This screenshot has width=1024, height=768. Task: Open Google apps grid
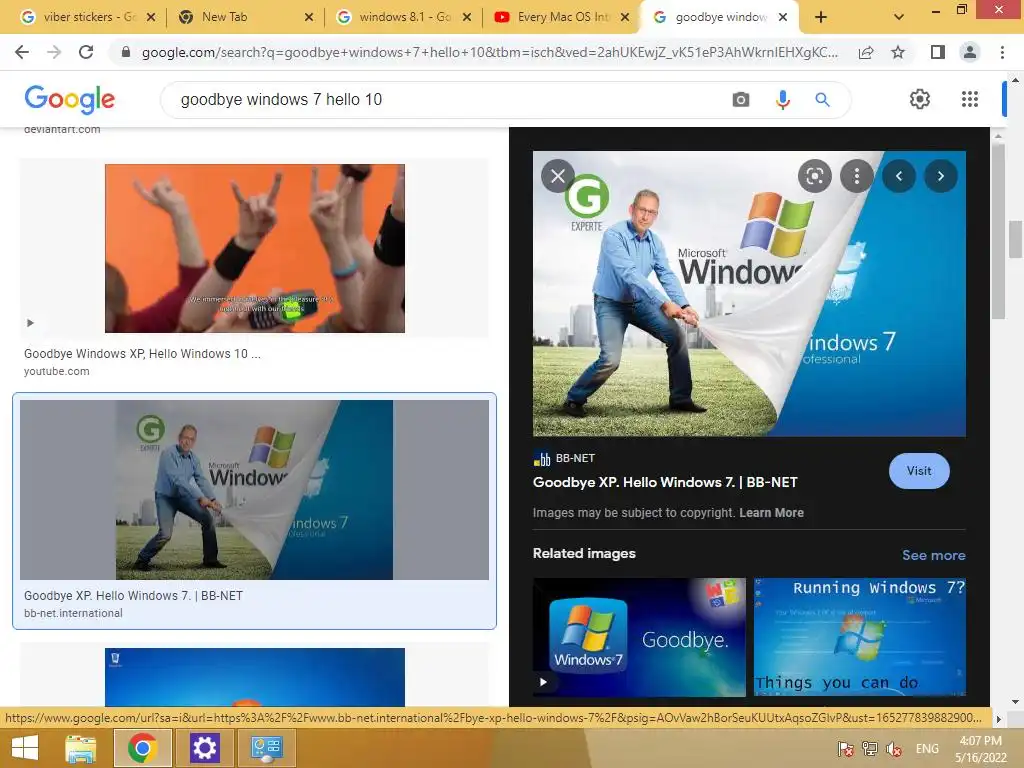tap(970, 99)
